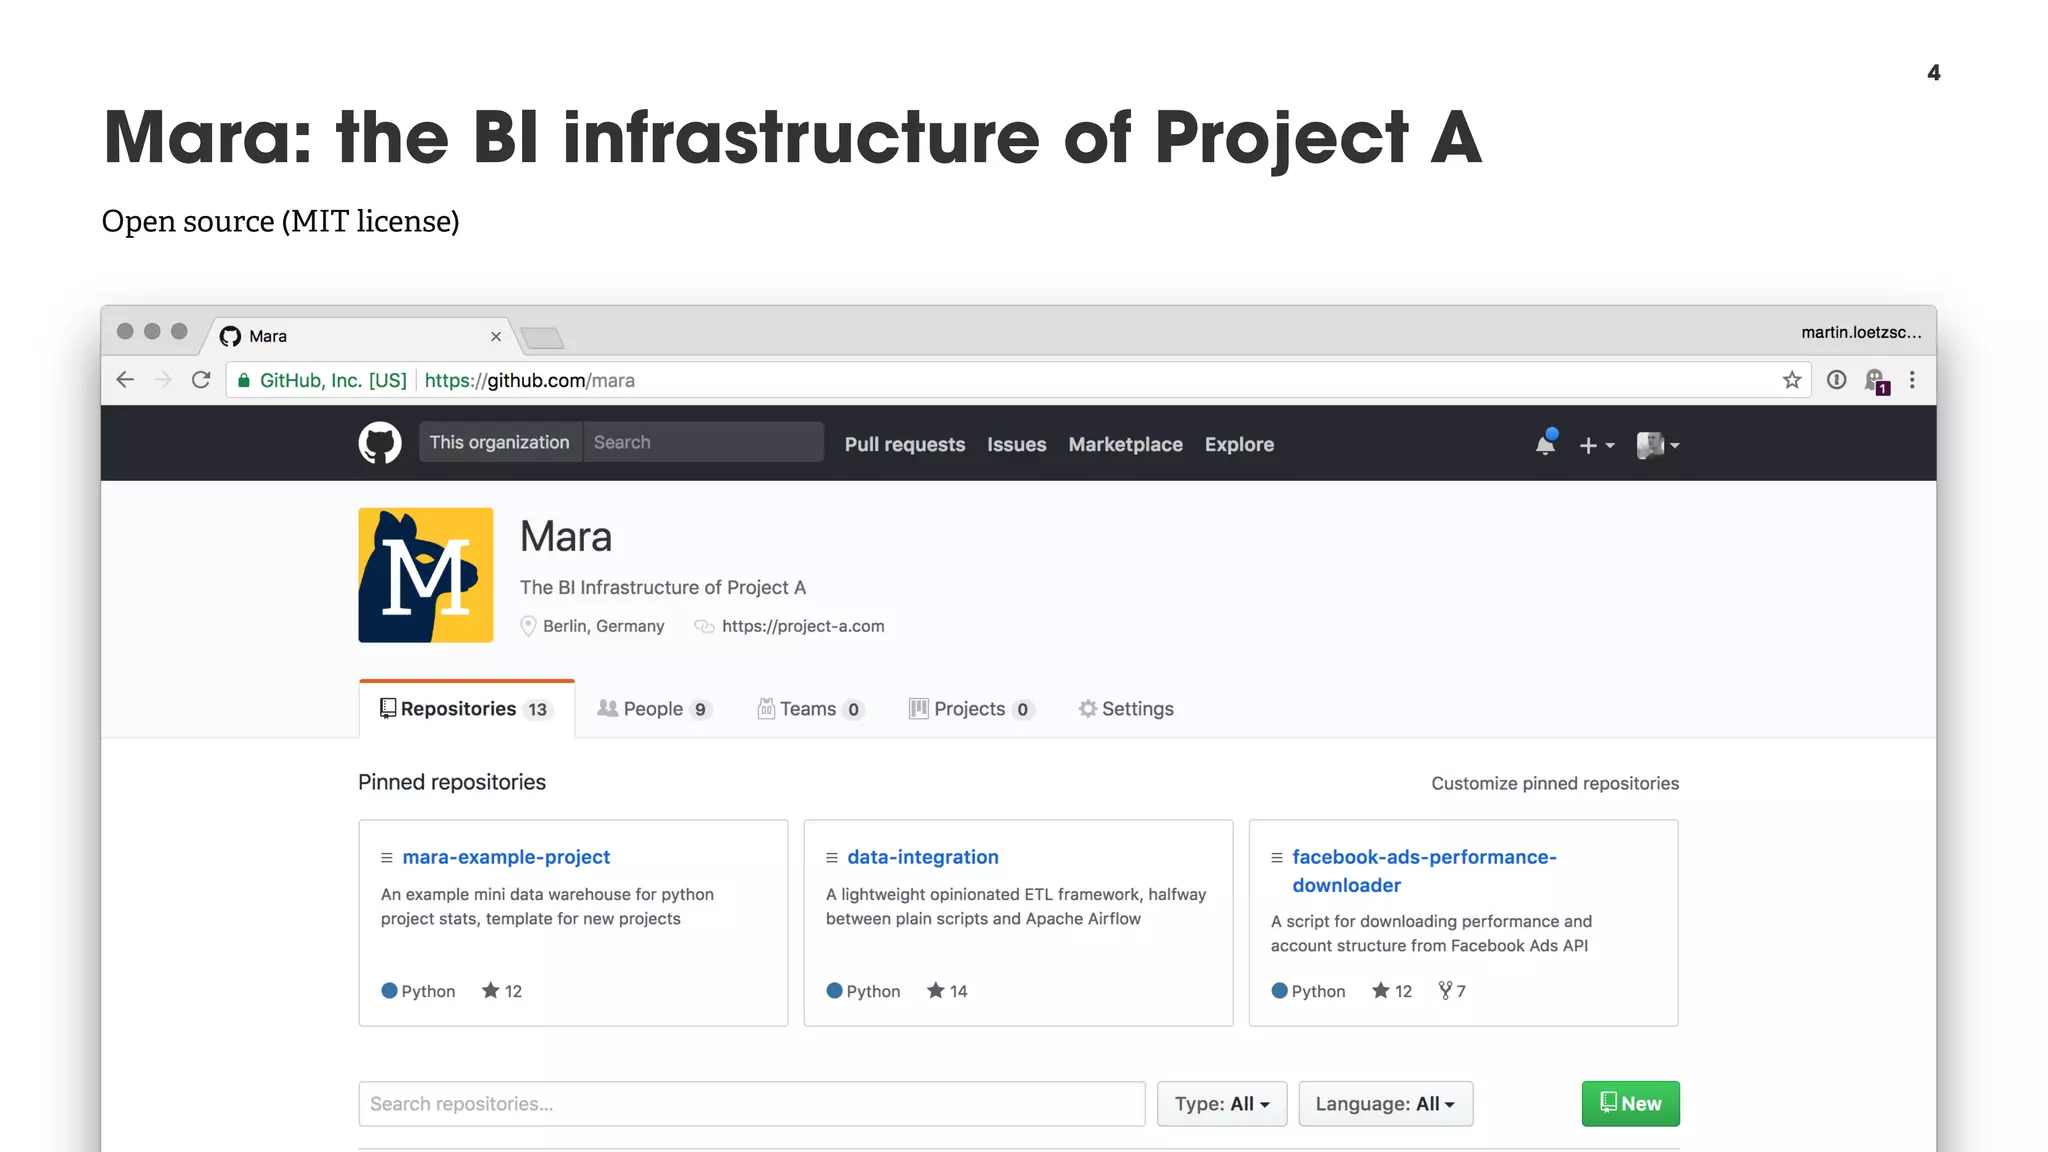
Task: Click the green New repository button
Action: pos(1630,1104)
